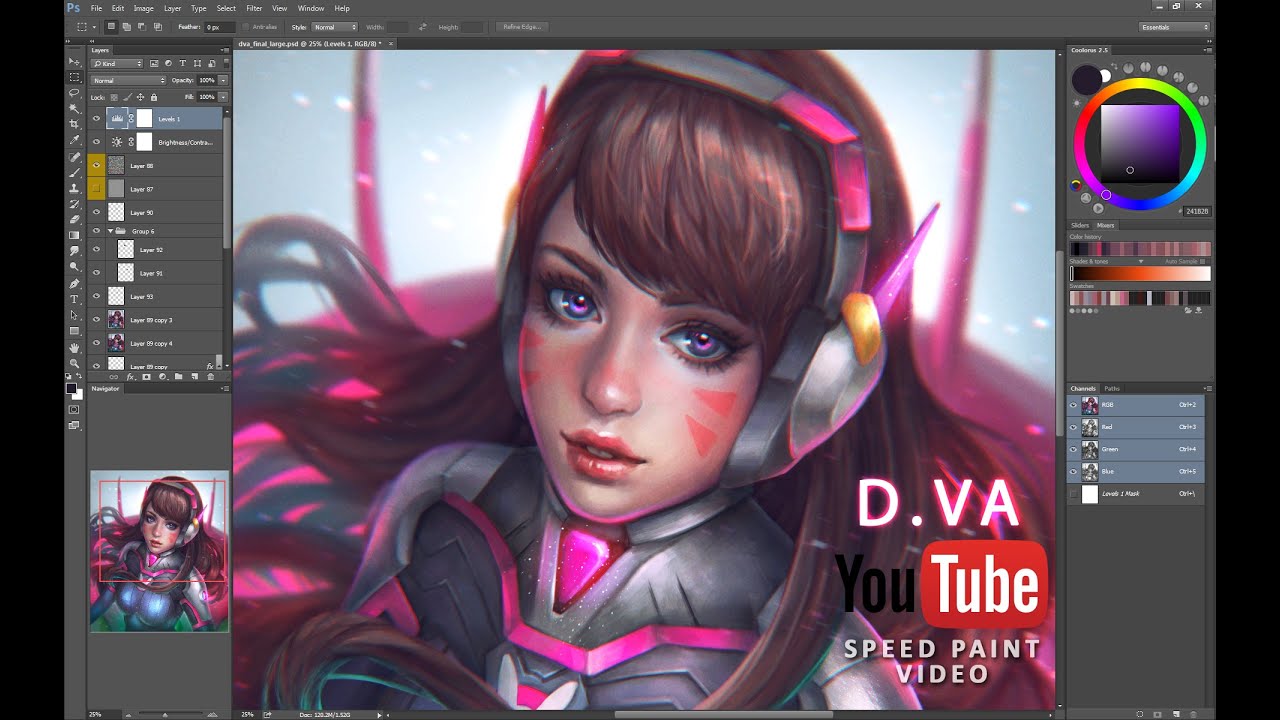Image resolution: width=1280 pixels, height=720 pixels.
Task: Open the layer Kind filter dropdown
Action: 117,64
